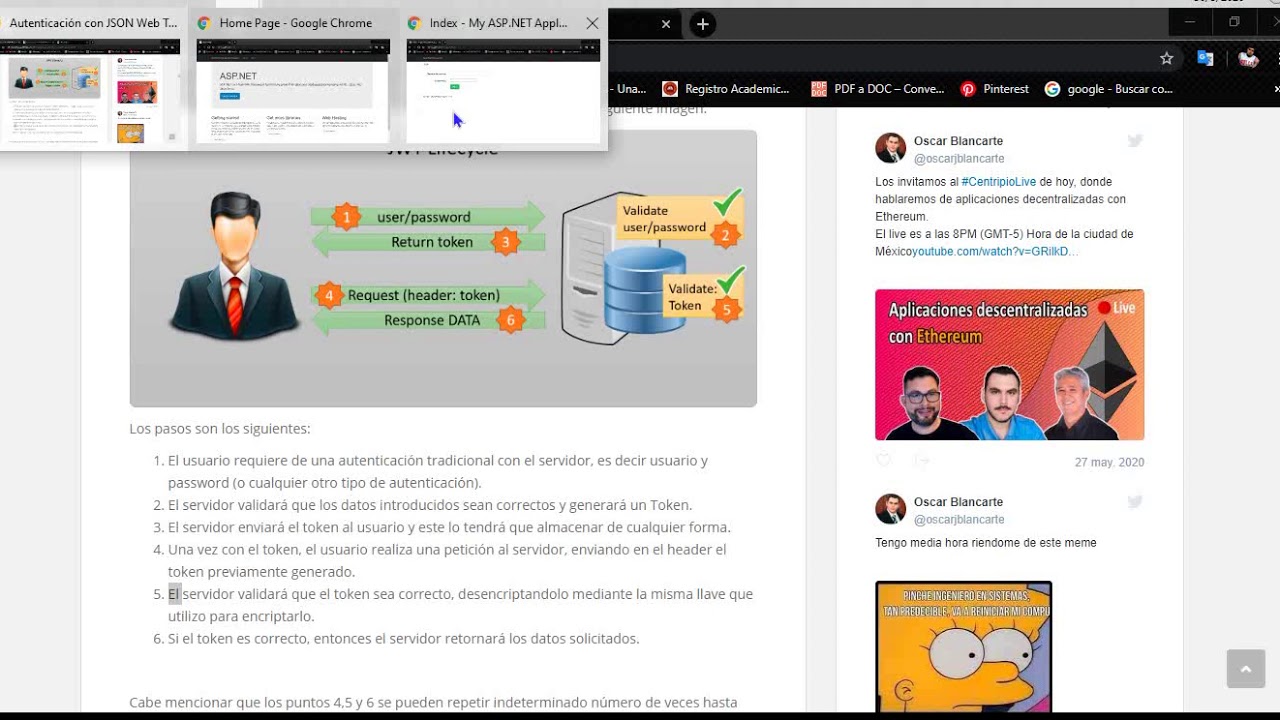Open the #CentripioLive hashtag link

click(998, 182)
